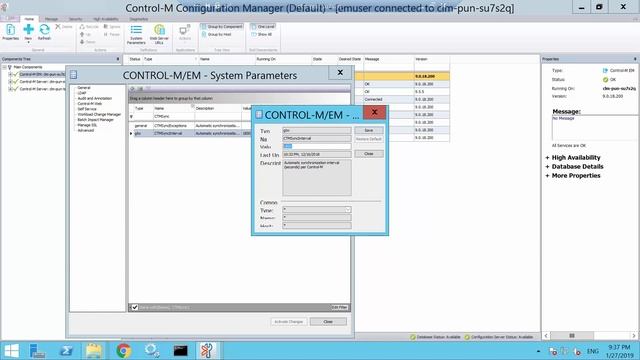Select Batch Impact Manager category
640x360 pixels.
96,120
